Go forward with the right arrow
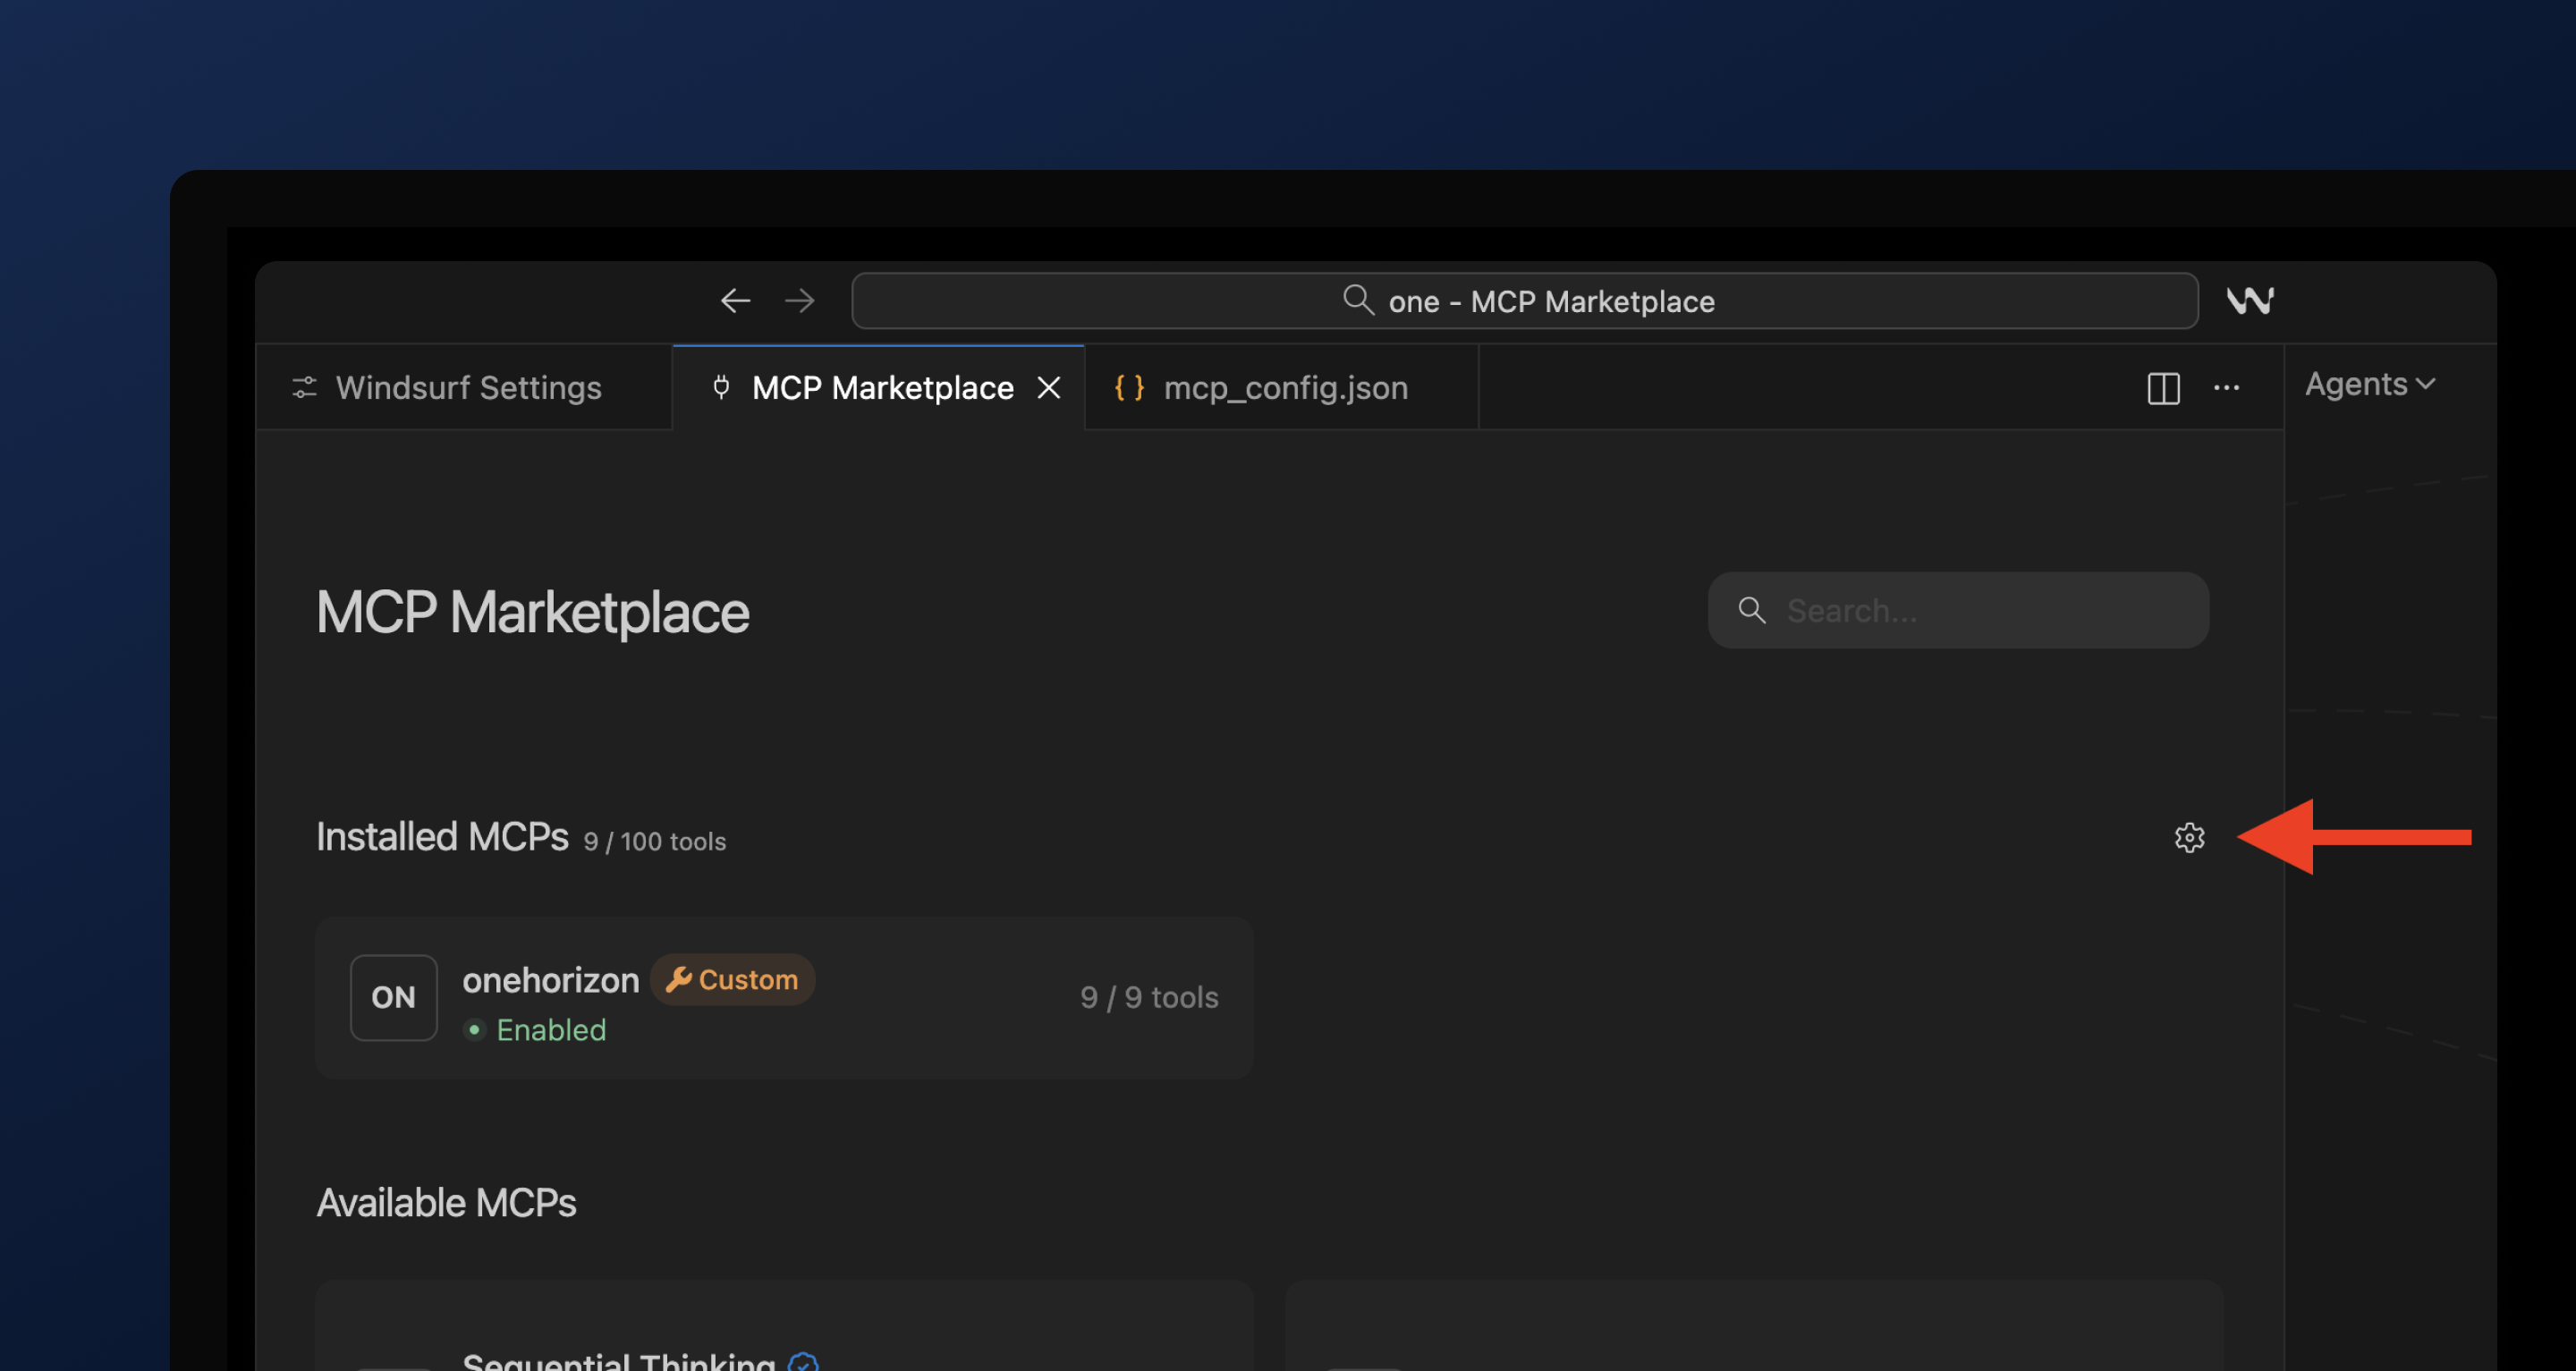The width and height of the screenshot is (2576, 1371). click(x=799, y=301)
